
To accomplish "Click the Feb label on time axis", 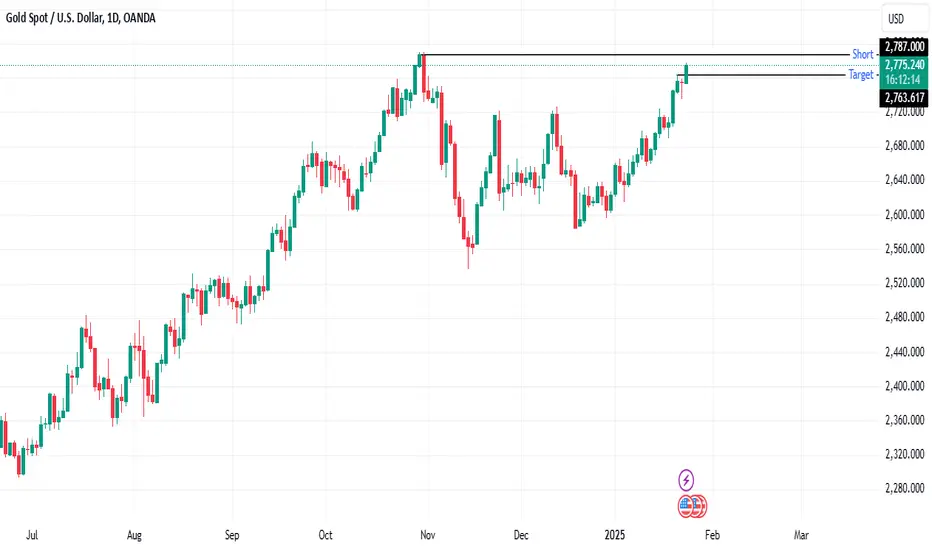I will click(712, 535).
